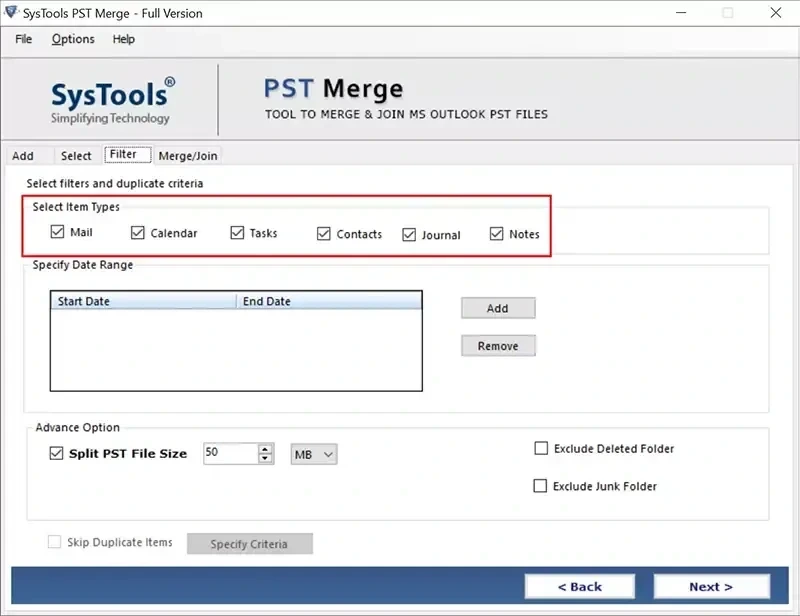
Task: Open the File menu
Action: (23, 39)
